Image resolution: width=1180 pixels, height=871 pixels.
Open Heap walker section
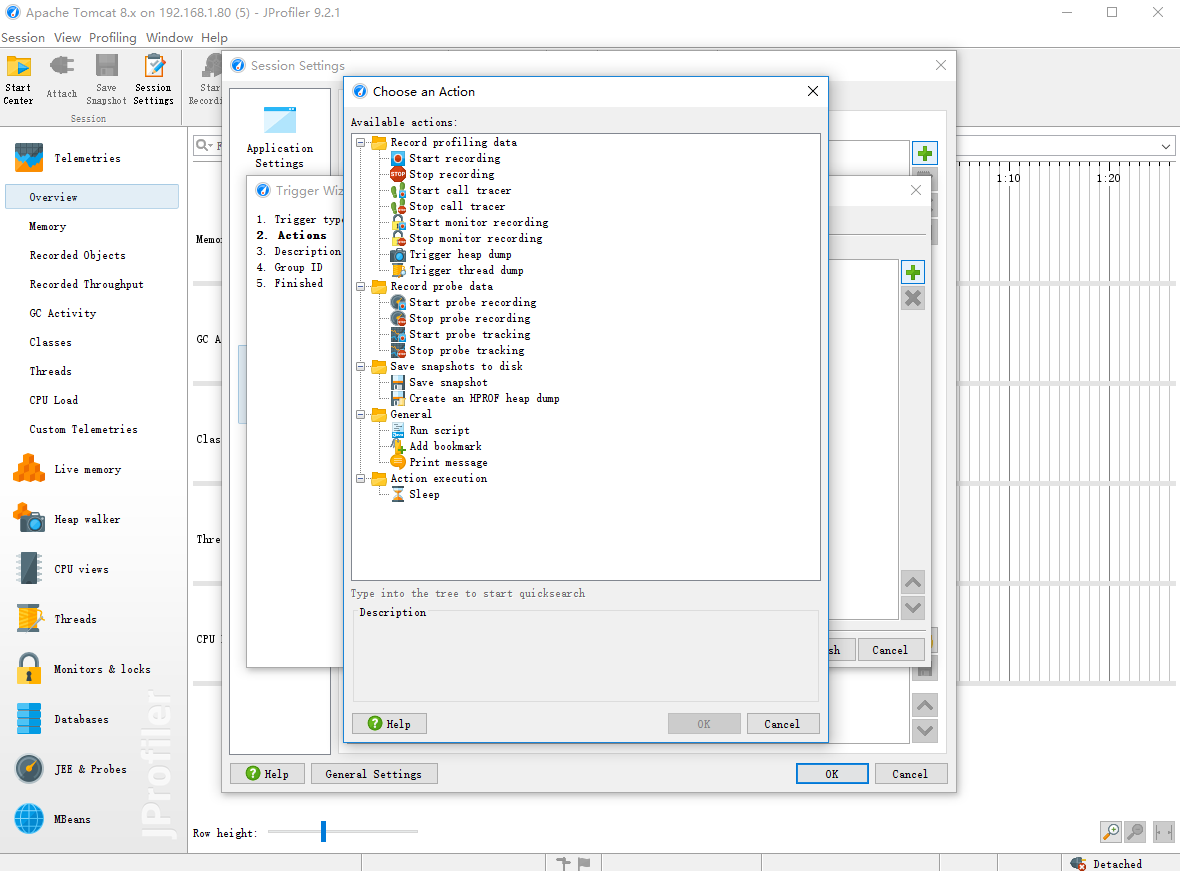(68, 519)
